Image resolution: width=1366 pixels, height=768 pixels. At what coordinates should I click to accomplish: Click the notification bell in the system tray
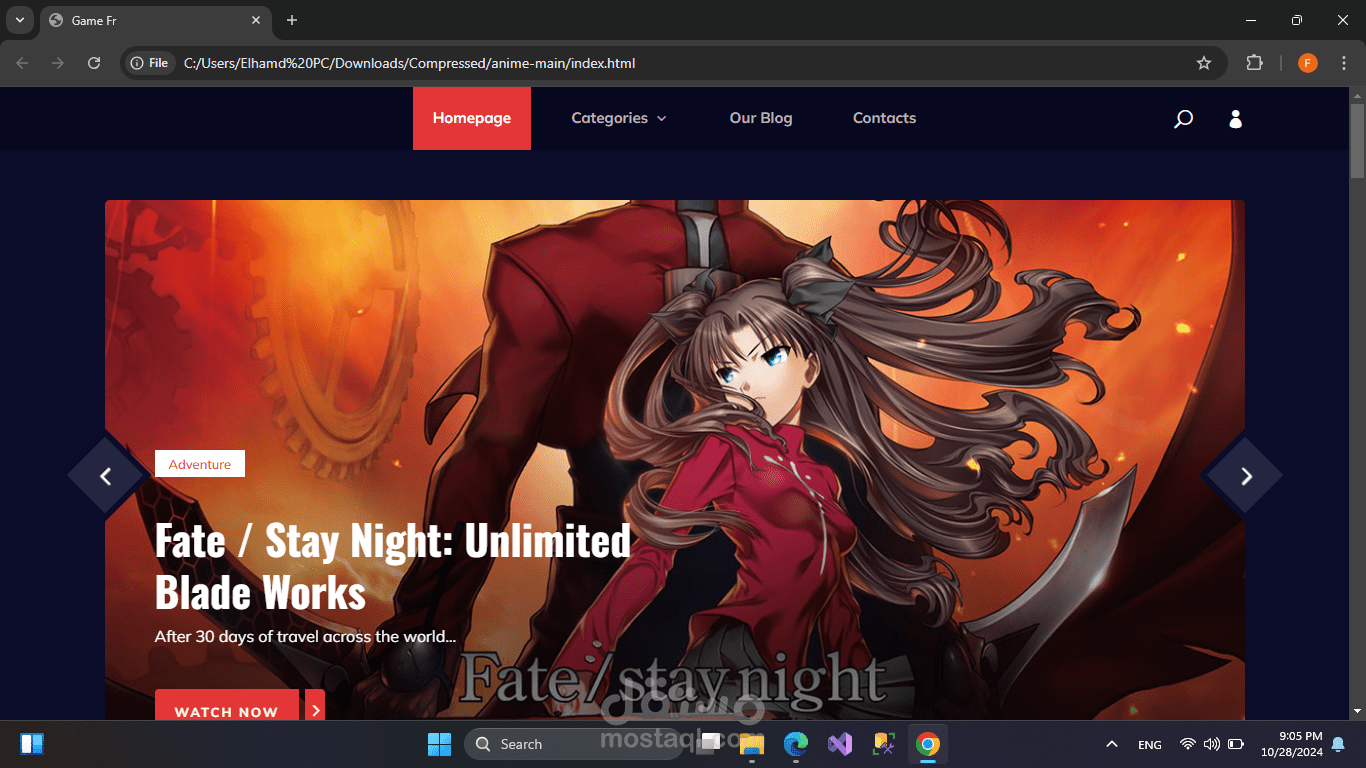[1338, 744]
